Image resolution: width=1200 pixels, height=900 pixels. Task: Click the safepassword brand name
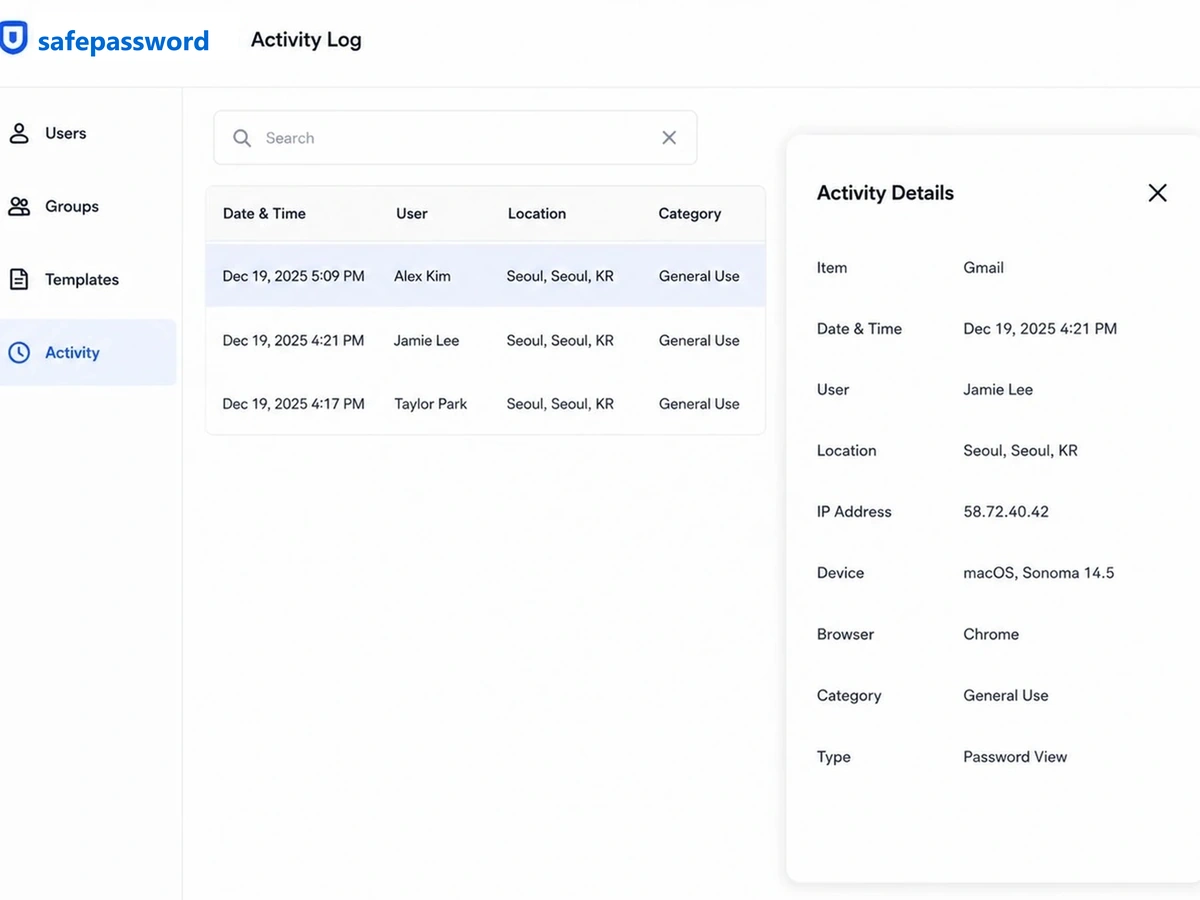123,41
